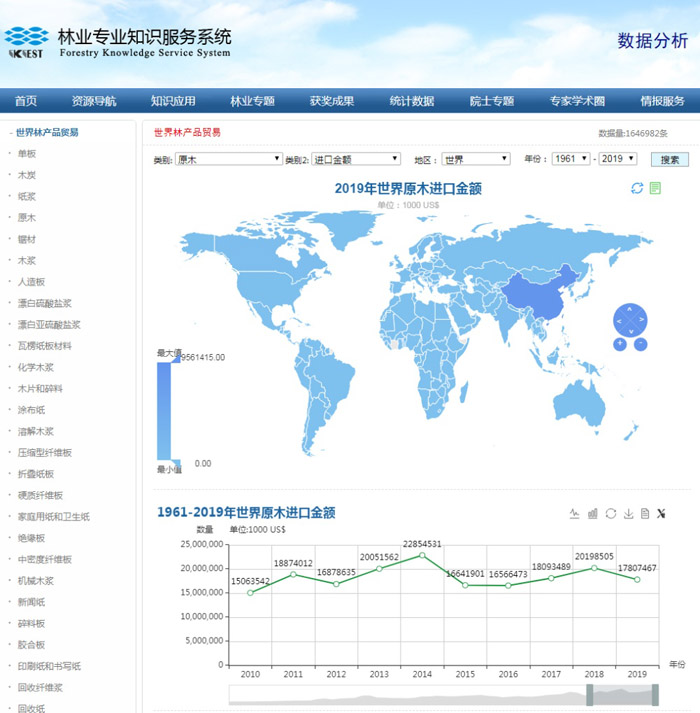Click the 数据量:1646982条 count text

tap(633, 133)
